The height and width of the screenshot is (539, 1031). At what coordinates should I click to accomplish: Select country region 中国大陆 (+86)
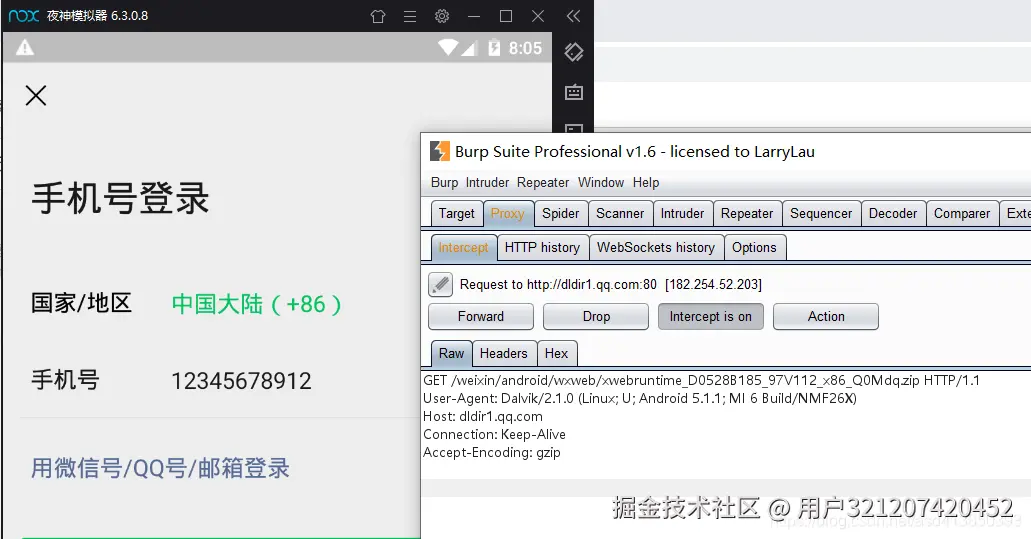[x=256, y=304]
